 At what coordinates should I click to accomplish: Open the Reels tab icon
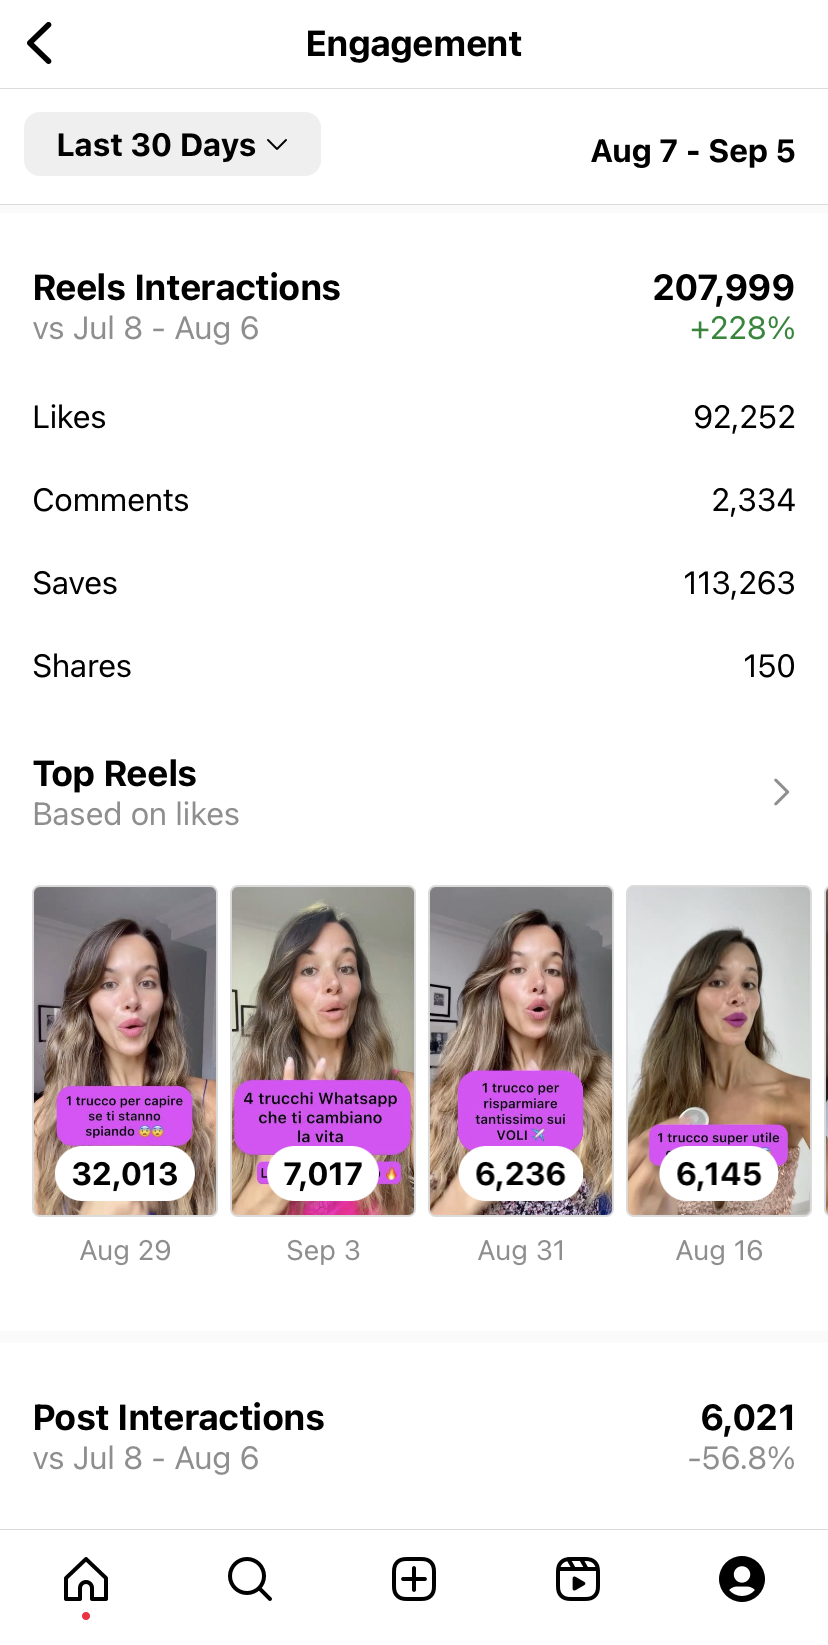578,1580
